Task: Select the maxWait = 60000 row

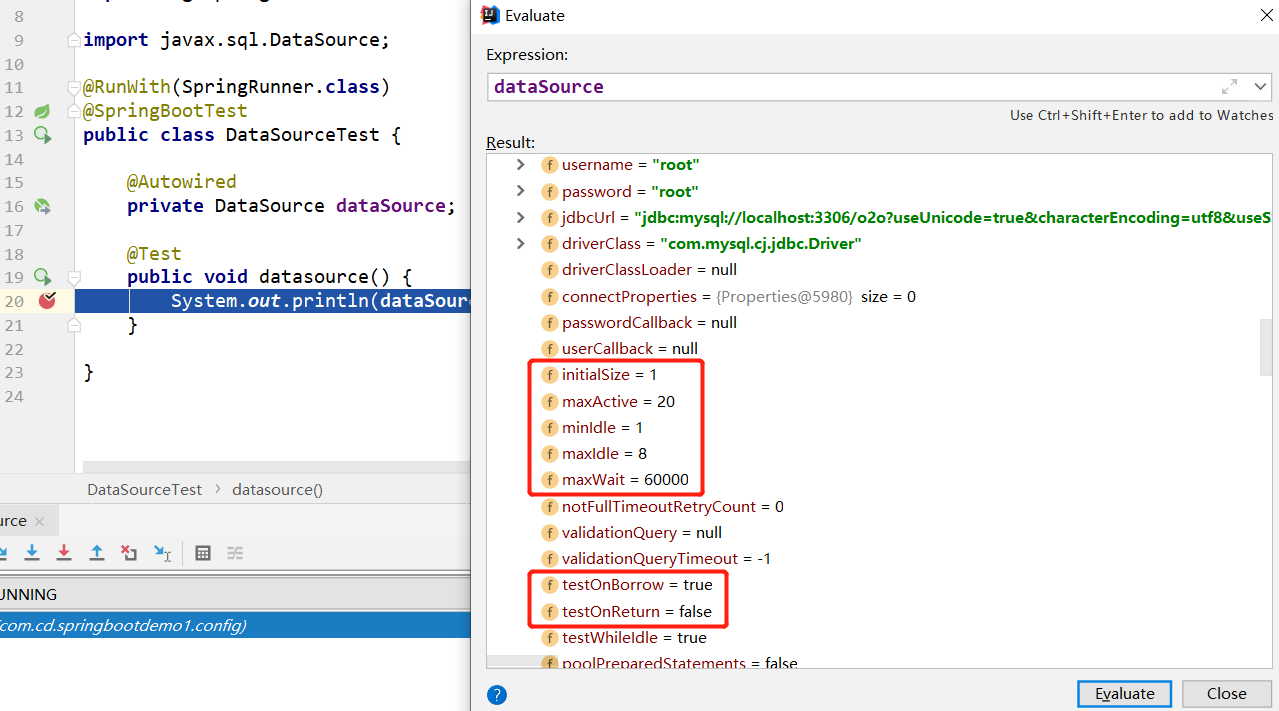Action: [614, 480]
